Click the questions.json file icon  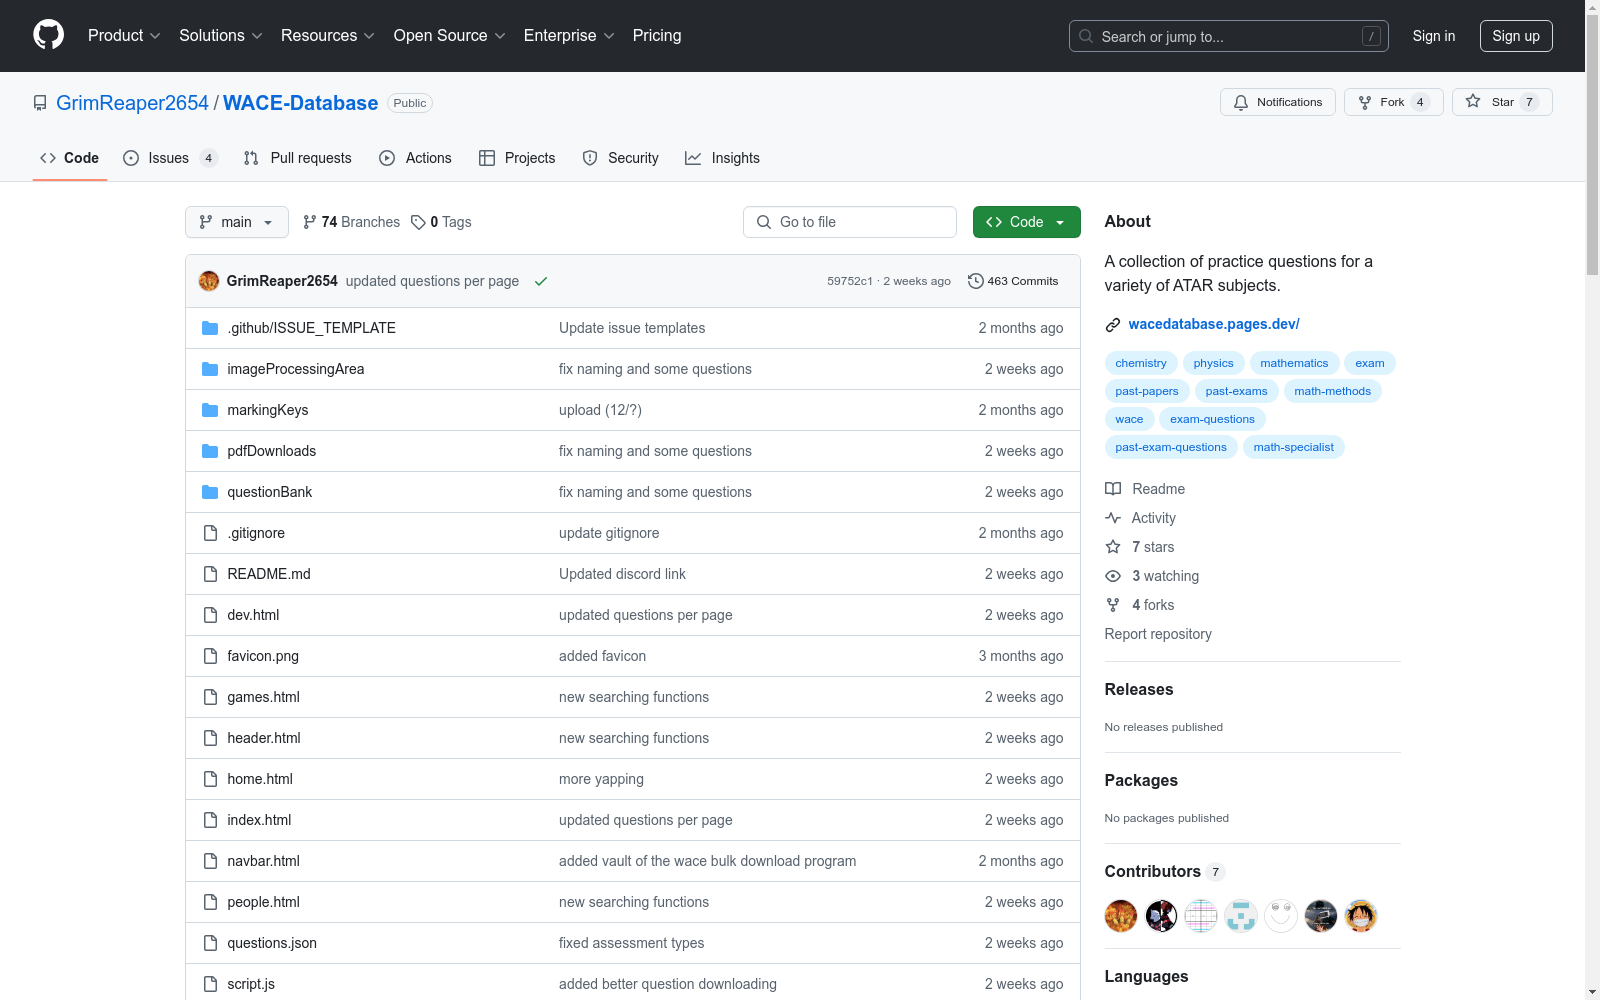(x=210, y=943)
